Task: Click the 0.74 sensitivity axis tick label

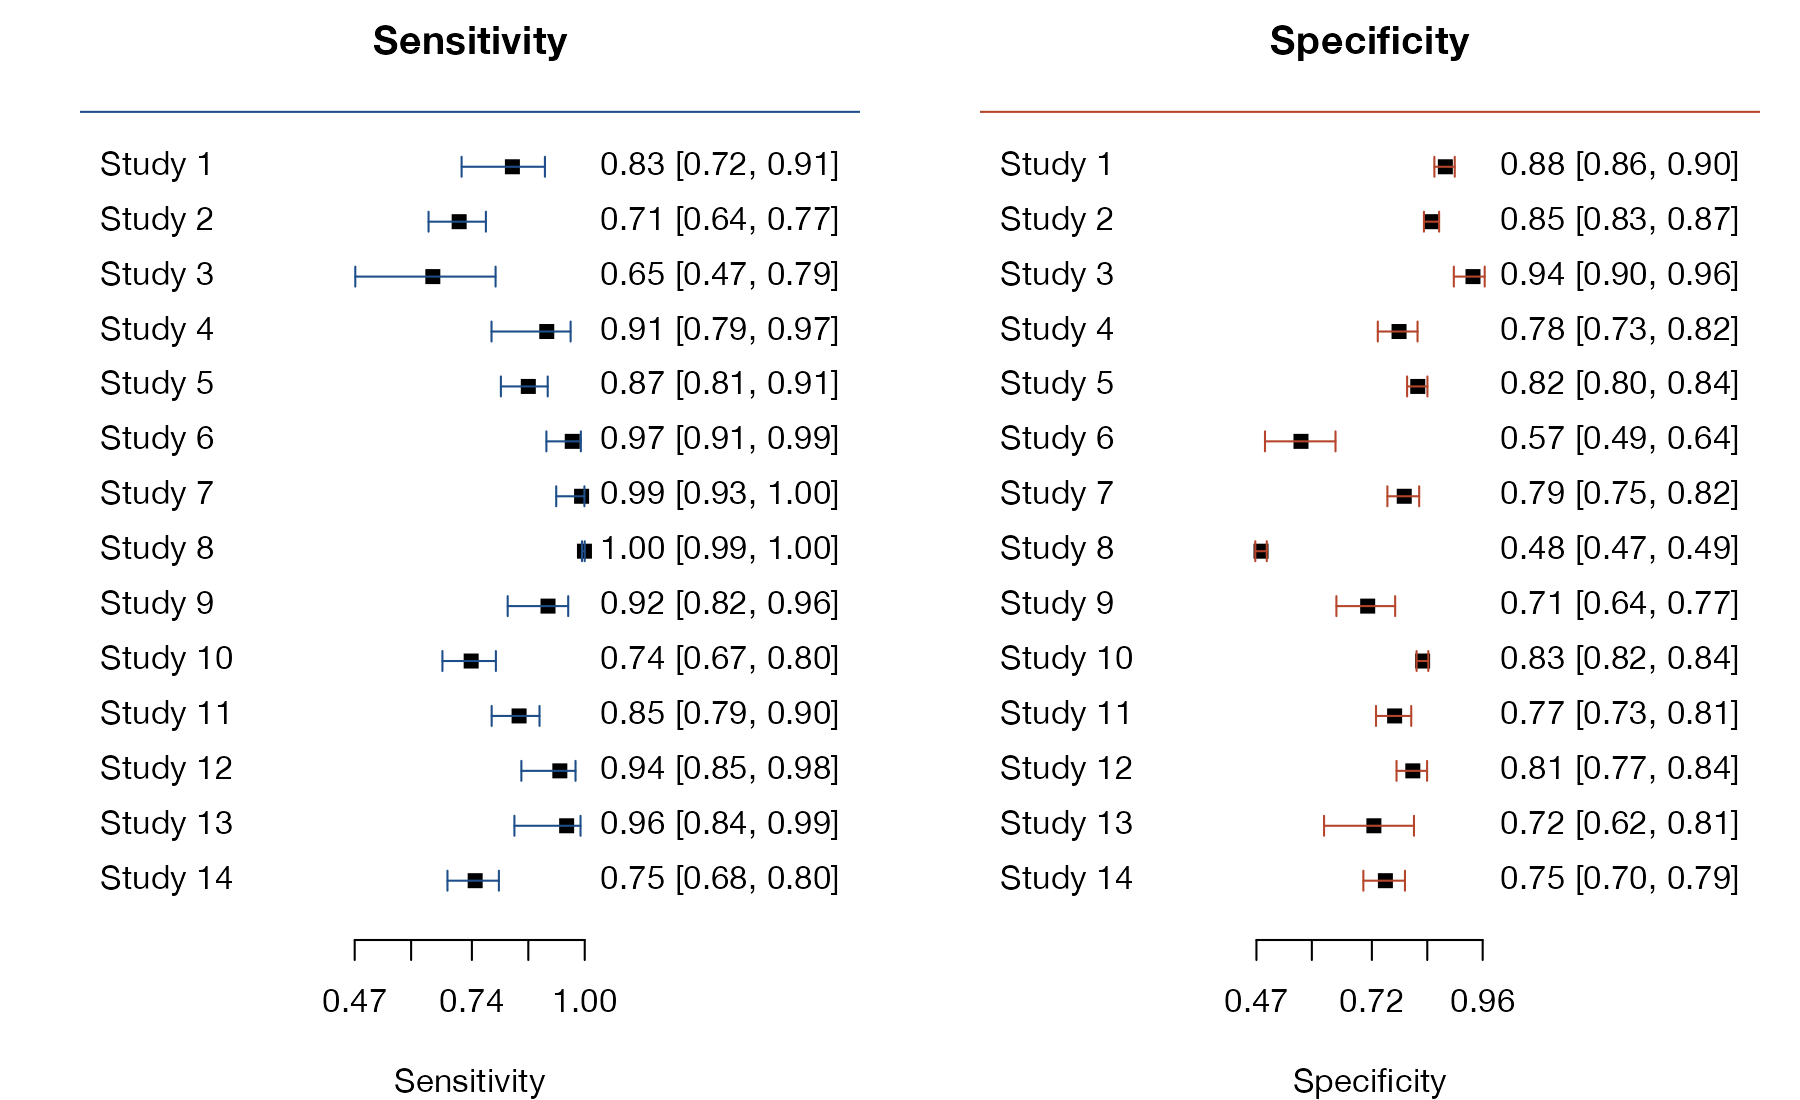Action: point(471,1001)
